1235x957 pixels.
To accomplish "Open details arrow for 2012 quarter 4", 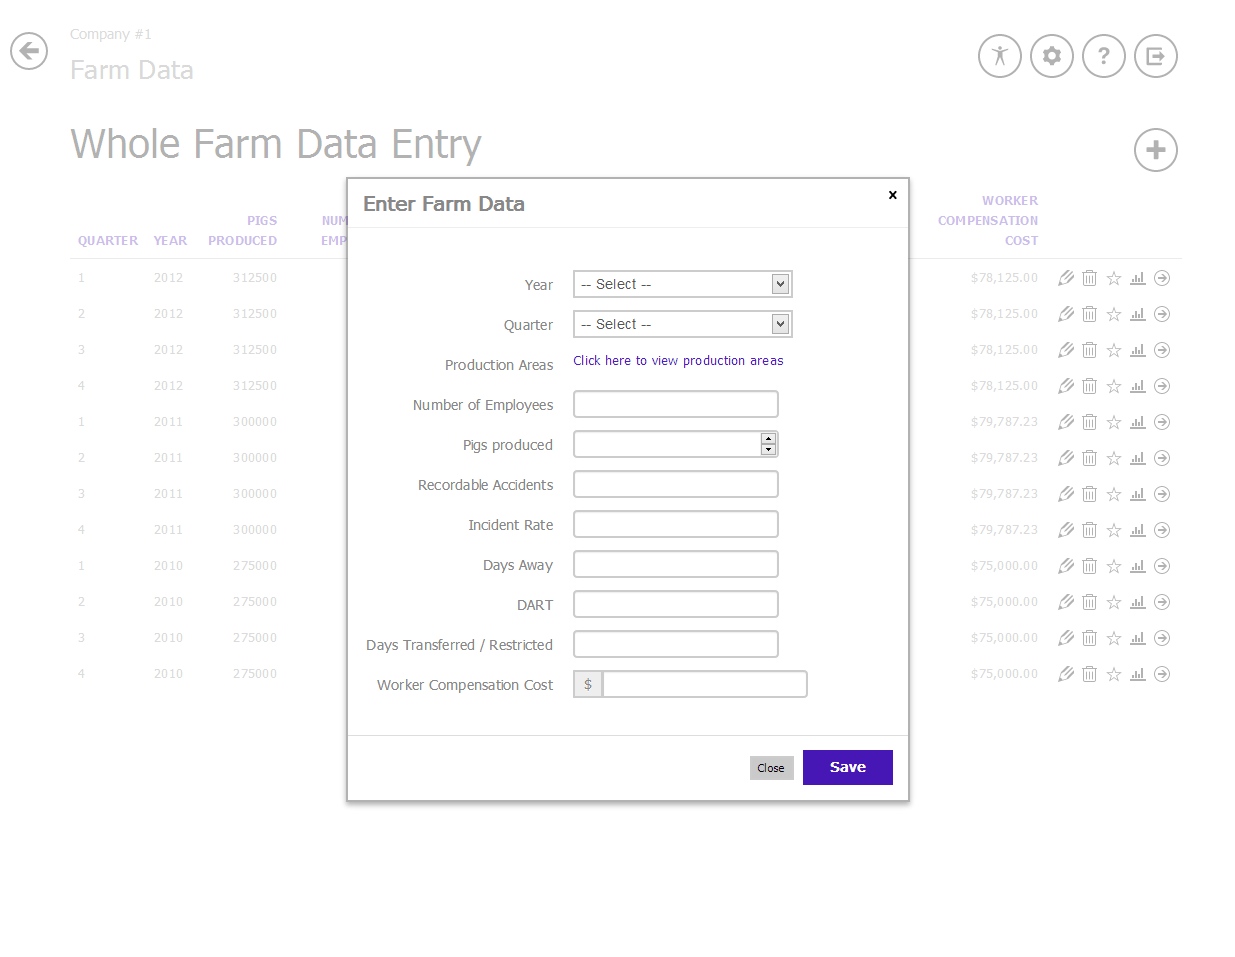I will pyautogui.click(x=1162, y=386).
